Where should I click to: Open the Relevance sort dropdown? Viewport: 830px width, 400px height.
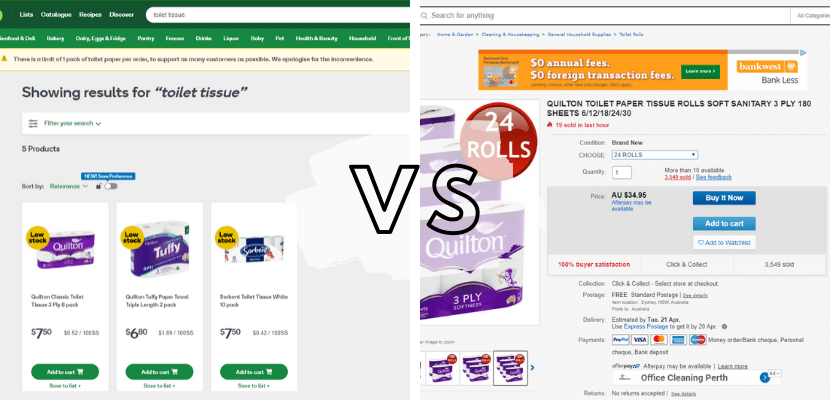coord(69,186)
